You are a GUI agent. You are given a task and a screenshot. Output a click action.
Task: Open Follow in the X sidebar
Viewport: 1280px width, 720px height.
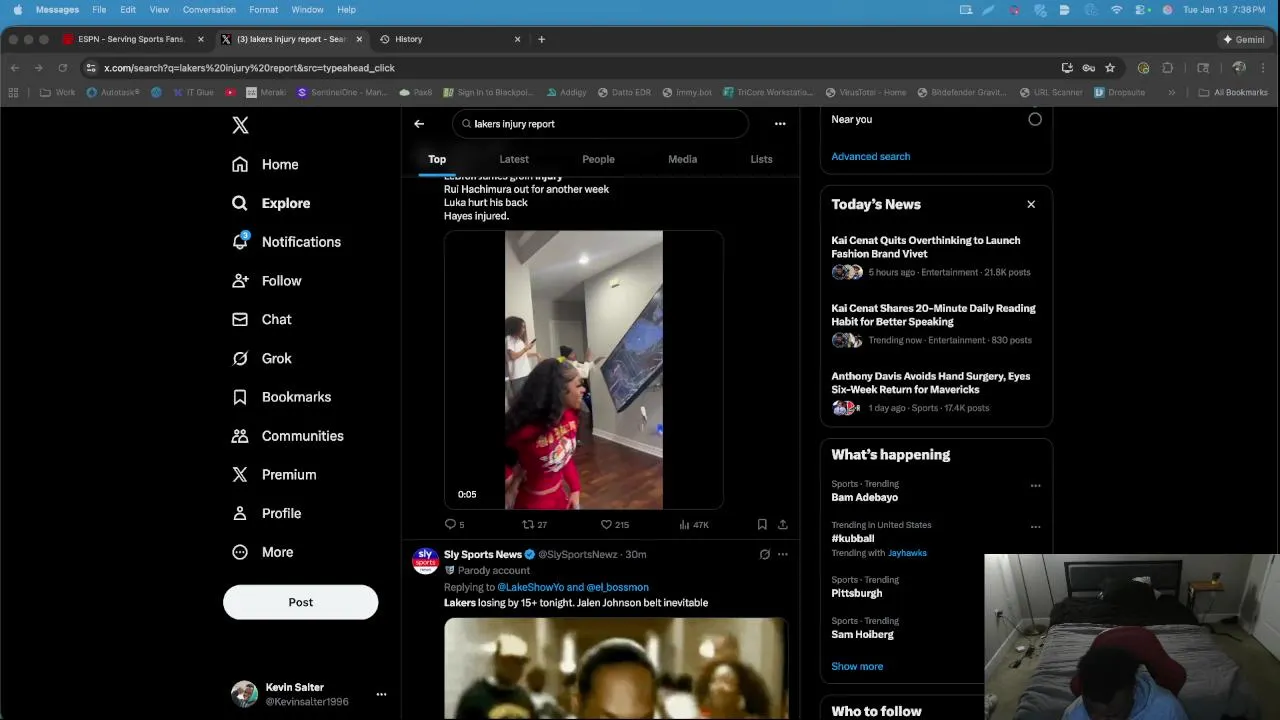(267, 281)
